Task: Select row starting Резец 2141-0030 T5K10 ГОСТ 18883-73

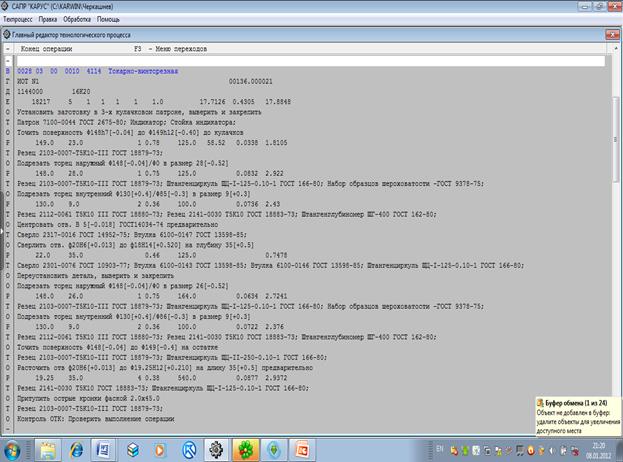Action: pyautogui.click(x=163, y=388)
